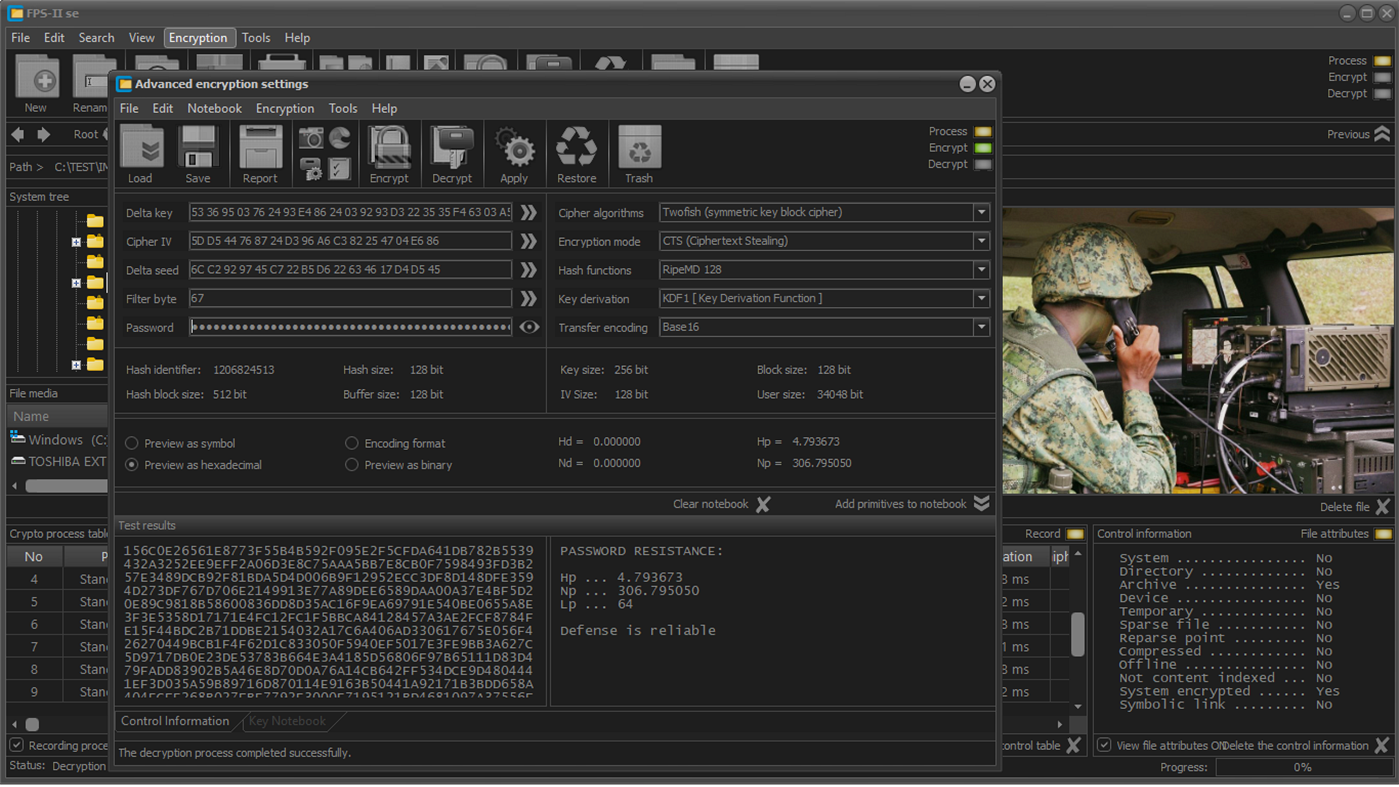This screenshot has height=787, width=1399.
Task: Switch to the Key Notebook tab
Action: click(x=287, y=721)
